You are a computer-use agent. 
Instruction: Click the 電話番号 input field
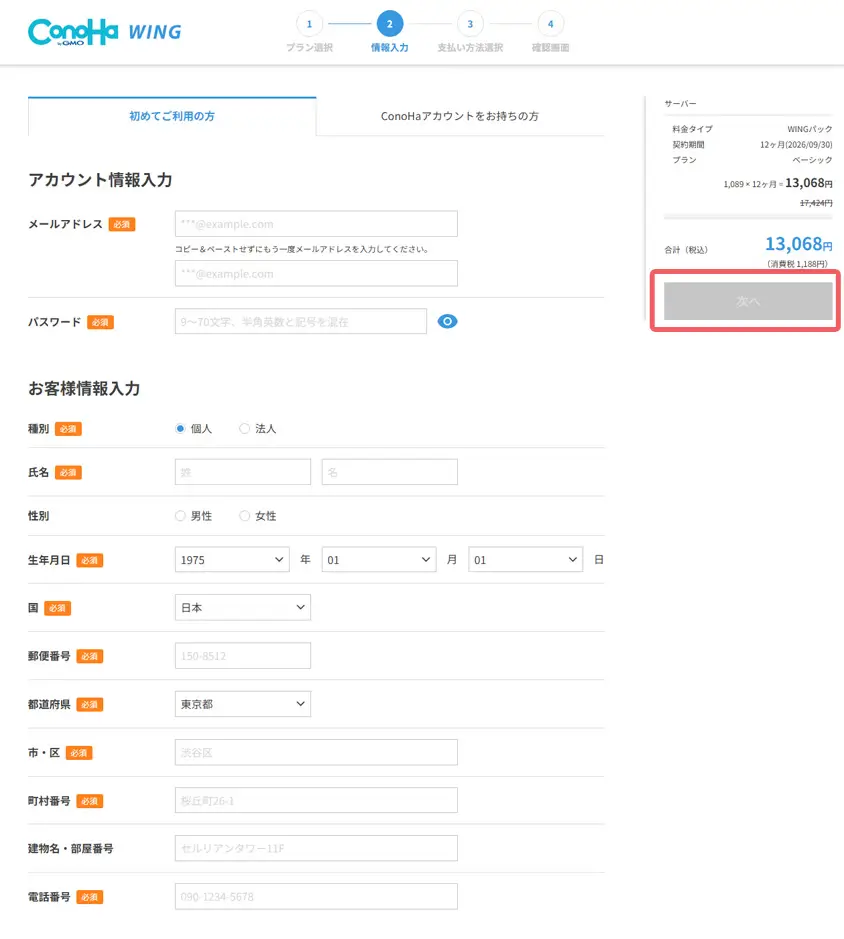[x=315, y=896]
